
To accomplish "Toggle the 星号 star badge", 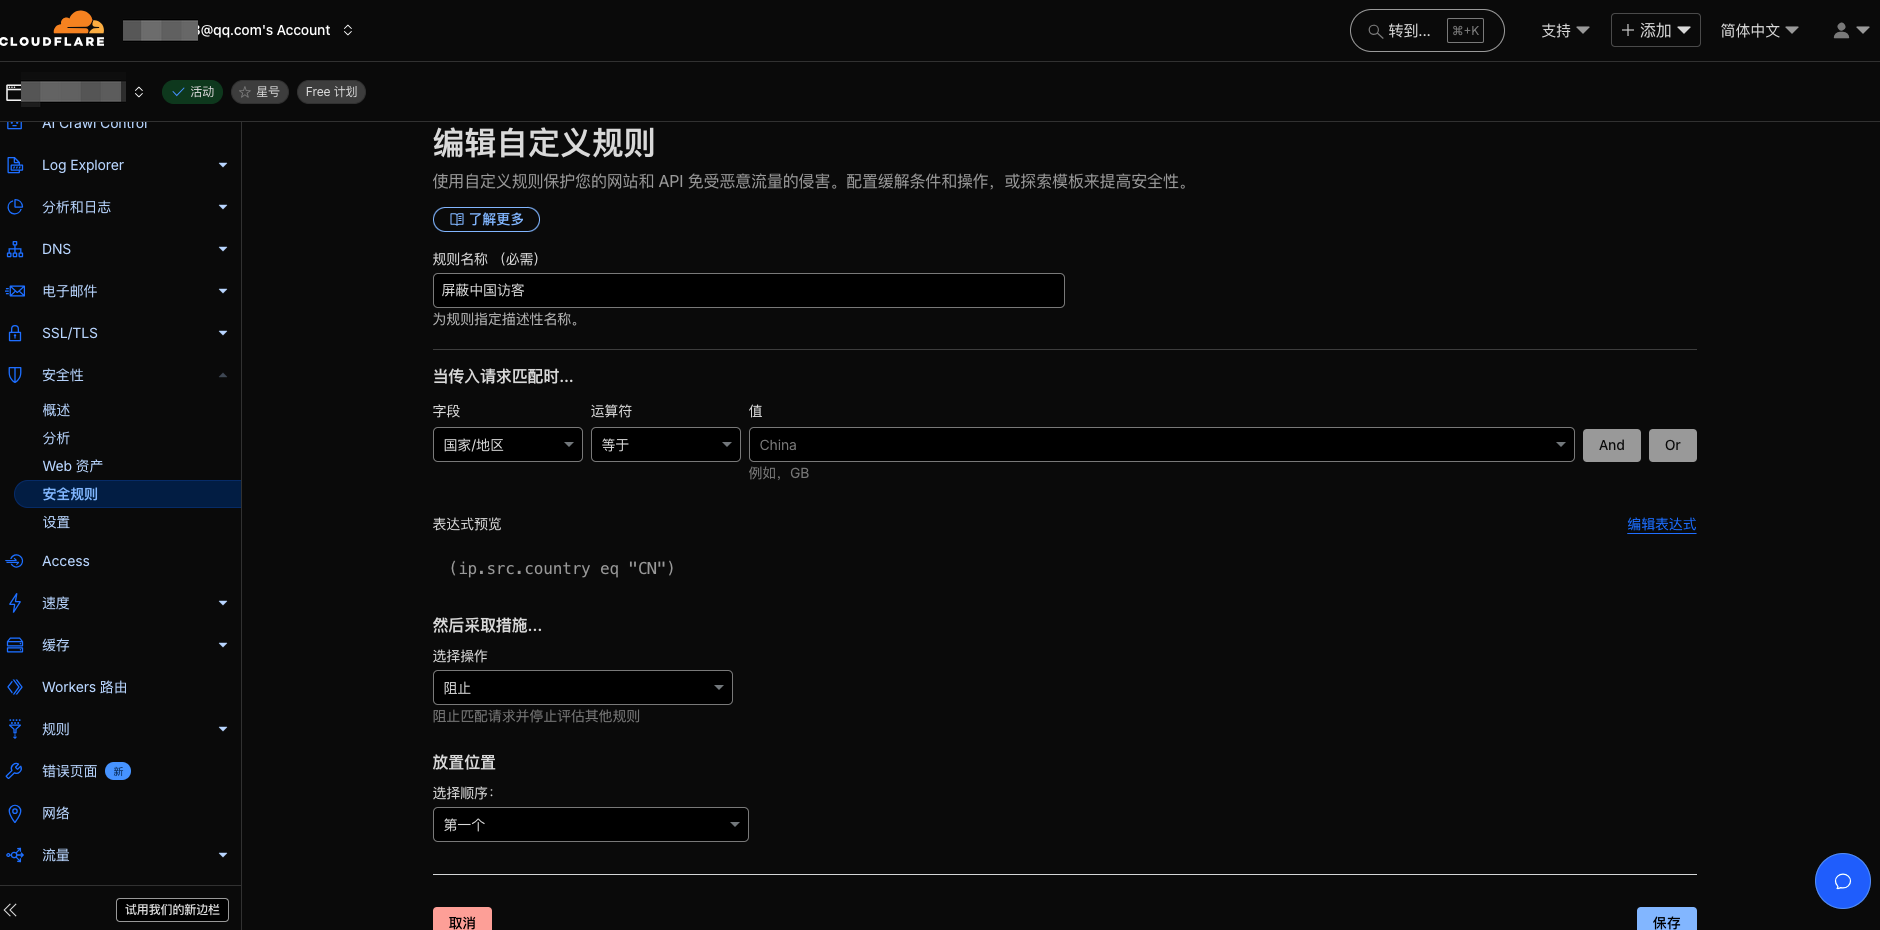I will tap(260, 92).
